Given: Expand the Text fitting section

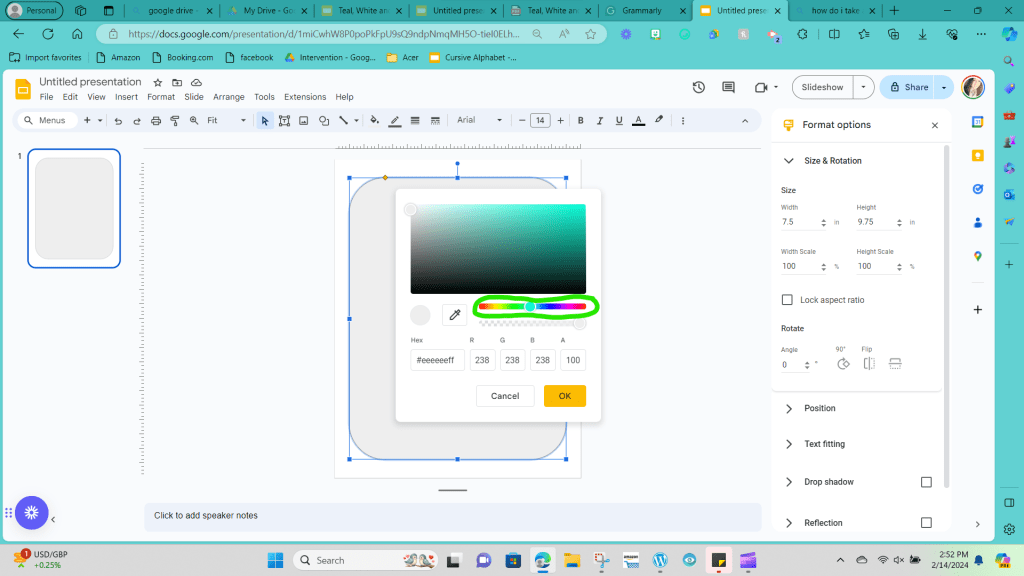Looking at the screenshot, I should (824, 444).
